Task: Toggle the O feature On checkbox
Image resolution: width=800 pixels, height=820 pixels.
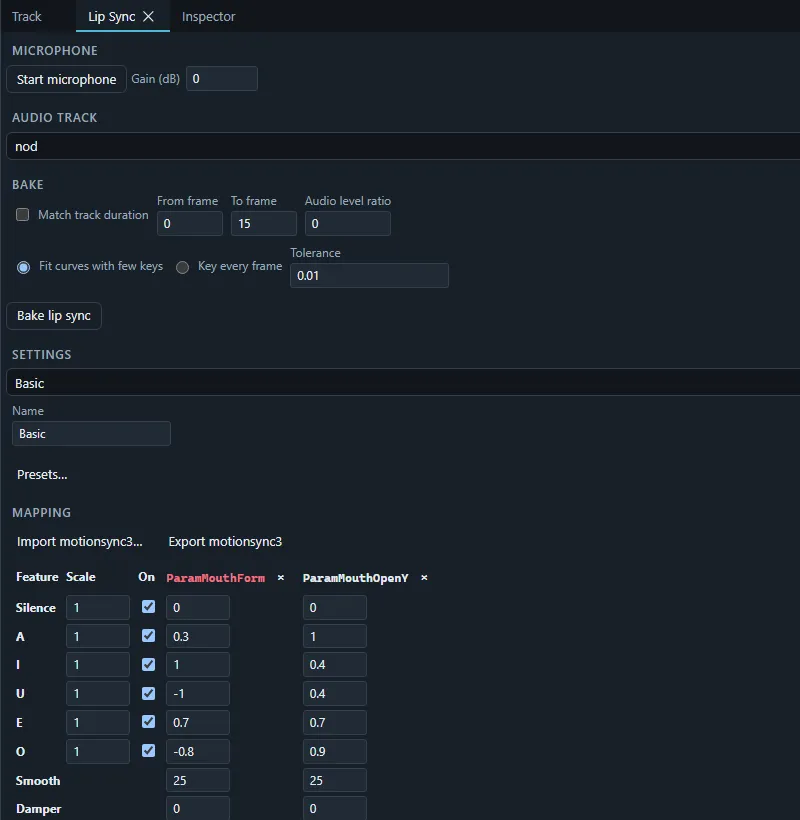Action: [x=148, y=750]
